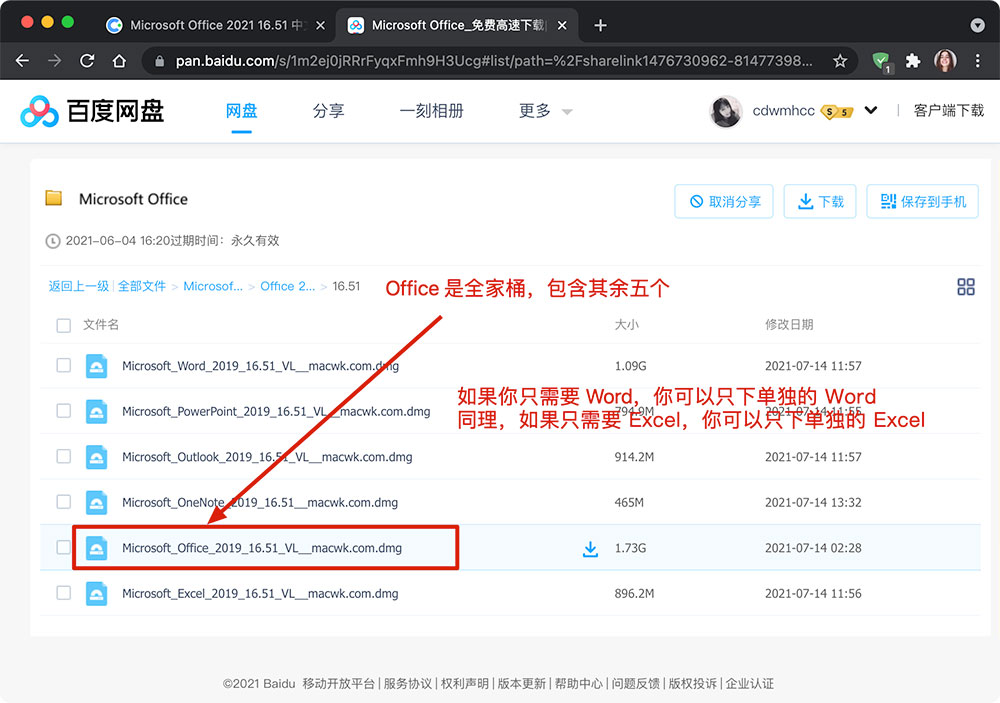View site info via the lock icon
1000x703 pixels.
point(159,61)
